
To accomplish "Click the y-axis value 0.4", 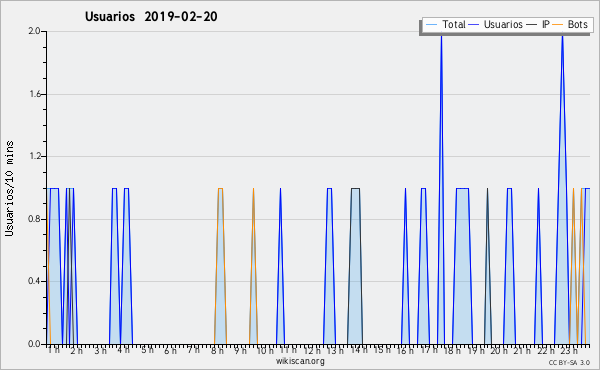I will 35,281.
